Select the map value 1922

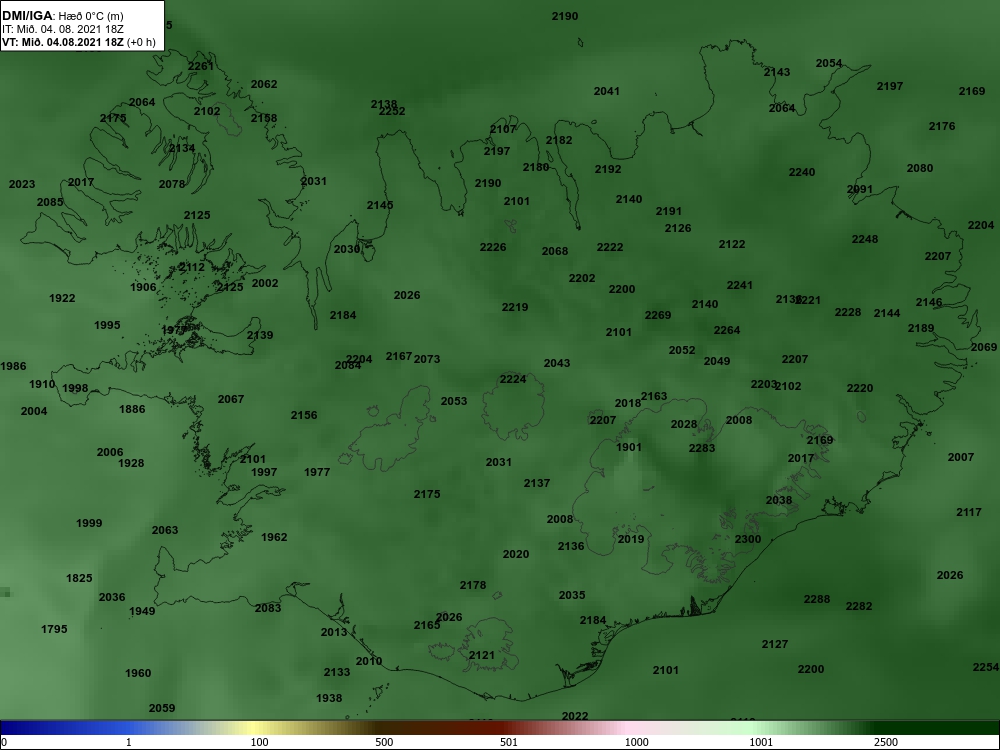(x=62, y=298)
